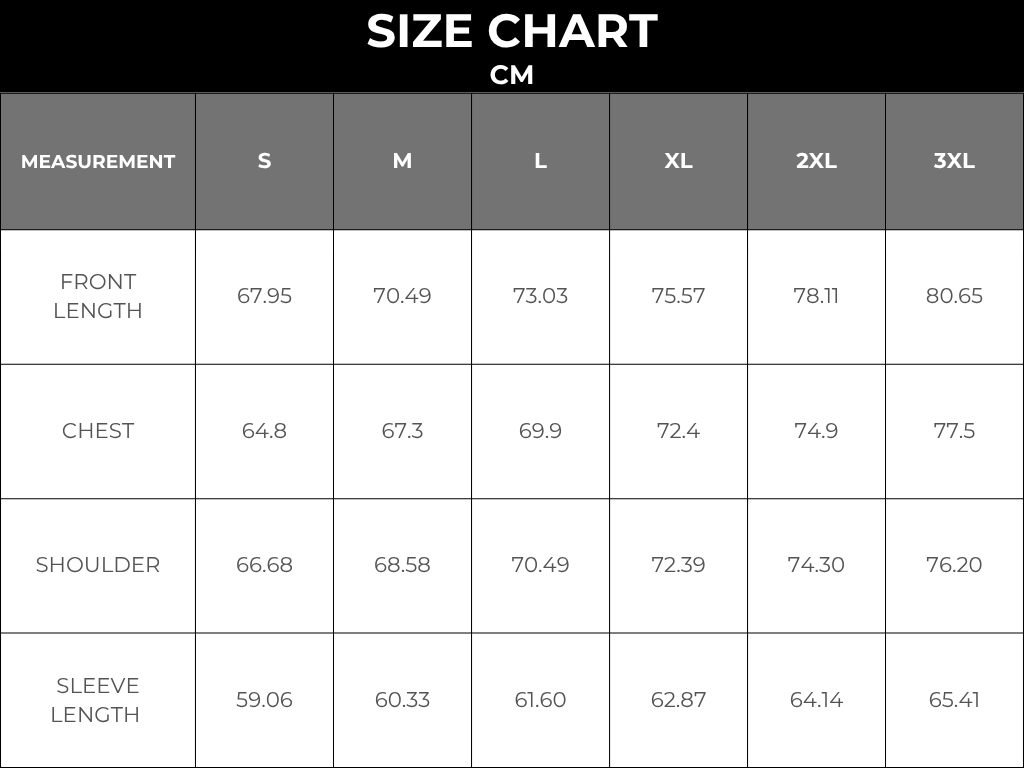The height and width of the screenshot is (768, 1024).
Task: Select the 65.41 sleeve length cell
Action: coord(954,700)
